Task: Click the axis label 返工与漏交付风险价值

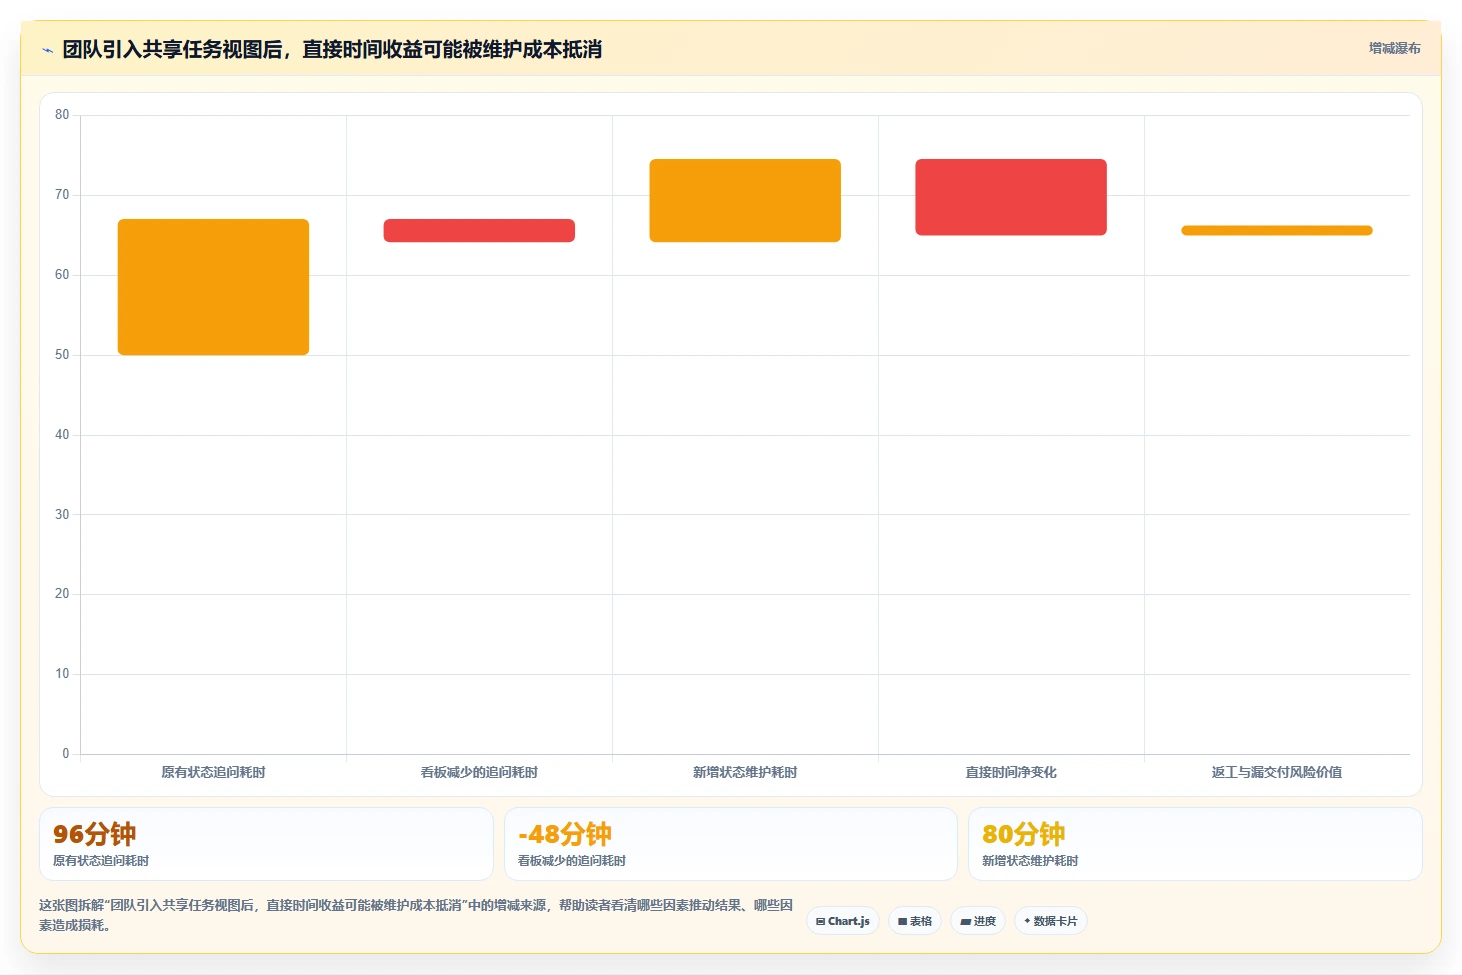Action: pyautogui.click(x=1277, y=772)
